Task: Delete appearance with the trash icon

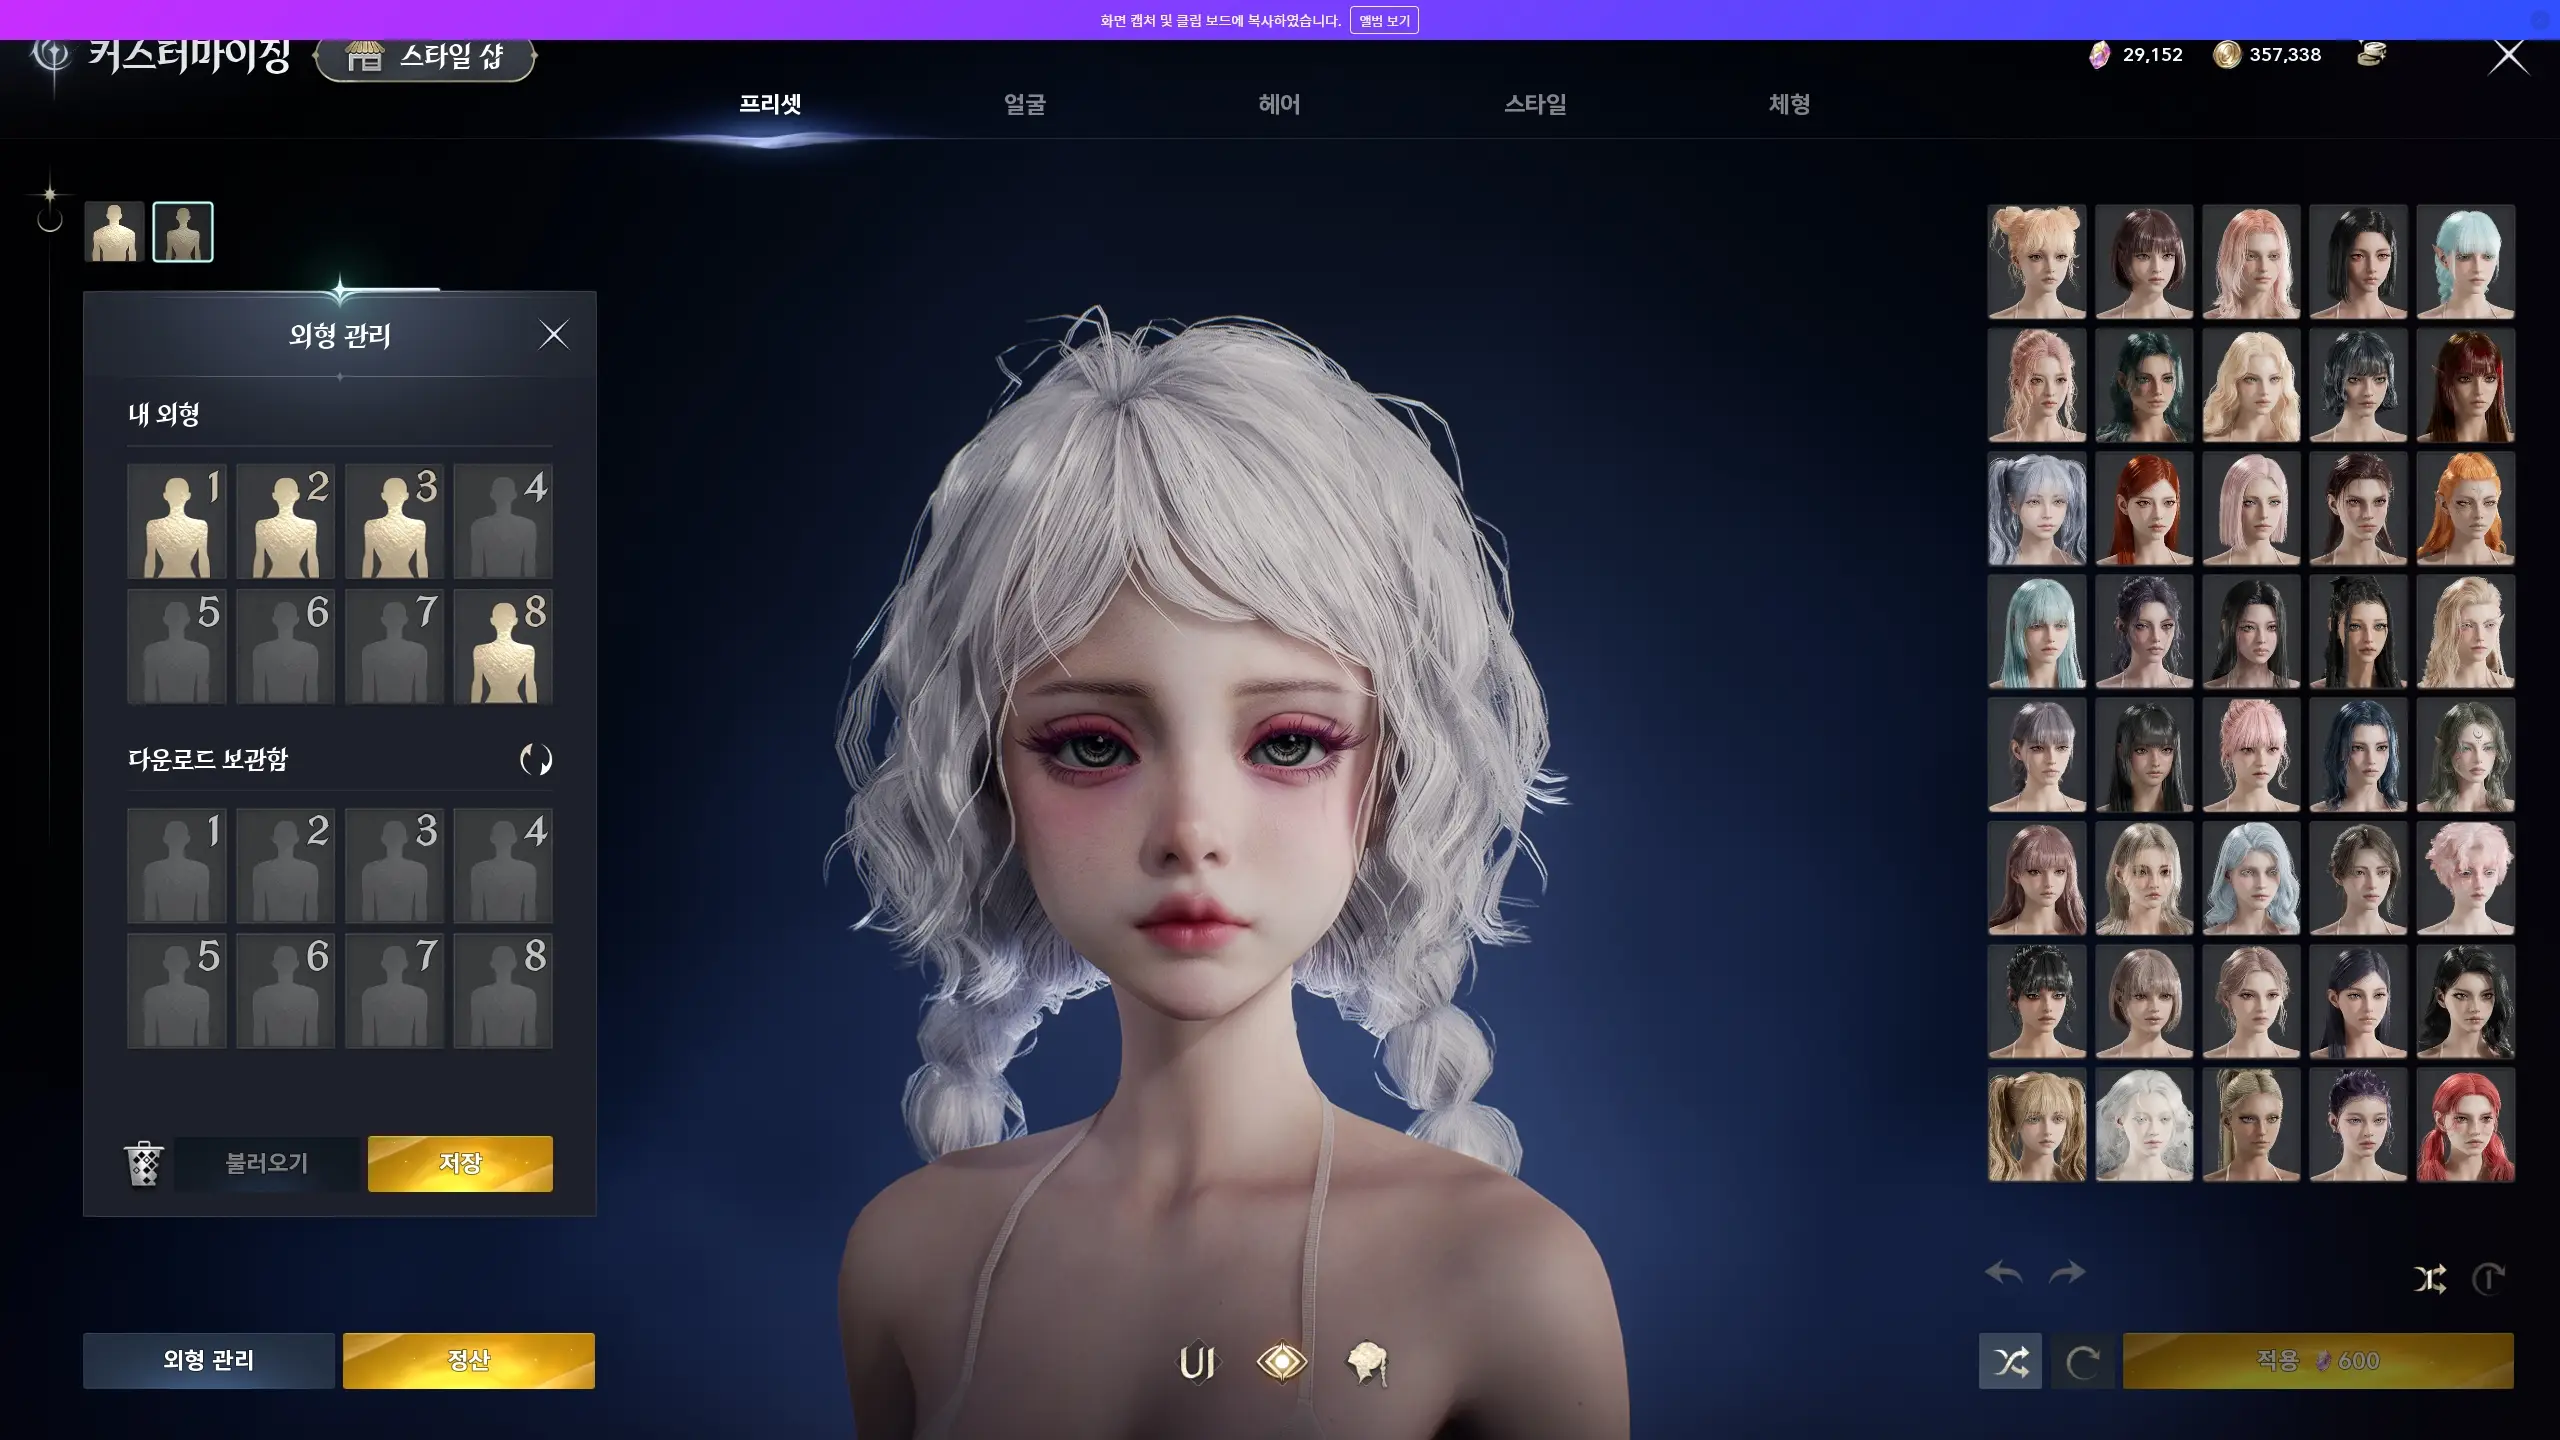Action: (144, 1164)
